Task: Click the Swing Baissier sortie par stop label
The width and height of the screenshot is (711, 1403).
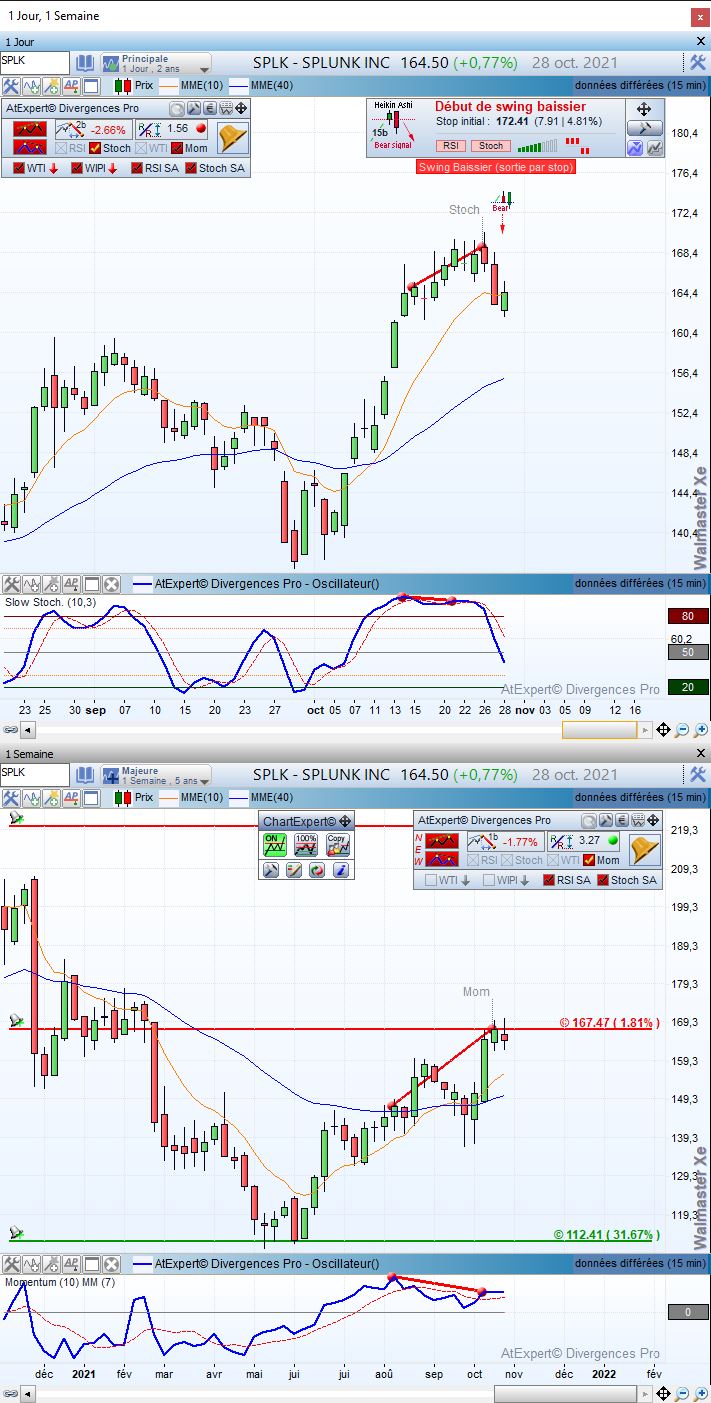Action: (x=496, y=167)
